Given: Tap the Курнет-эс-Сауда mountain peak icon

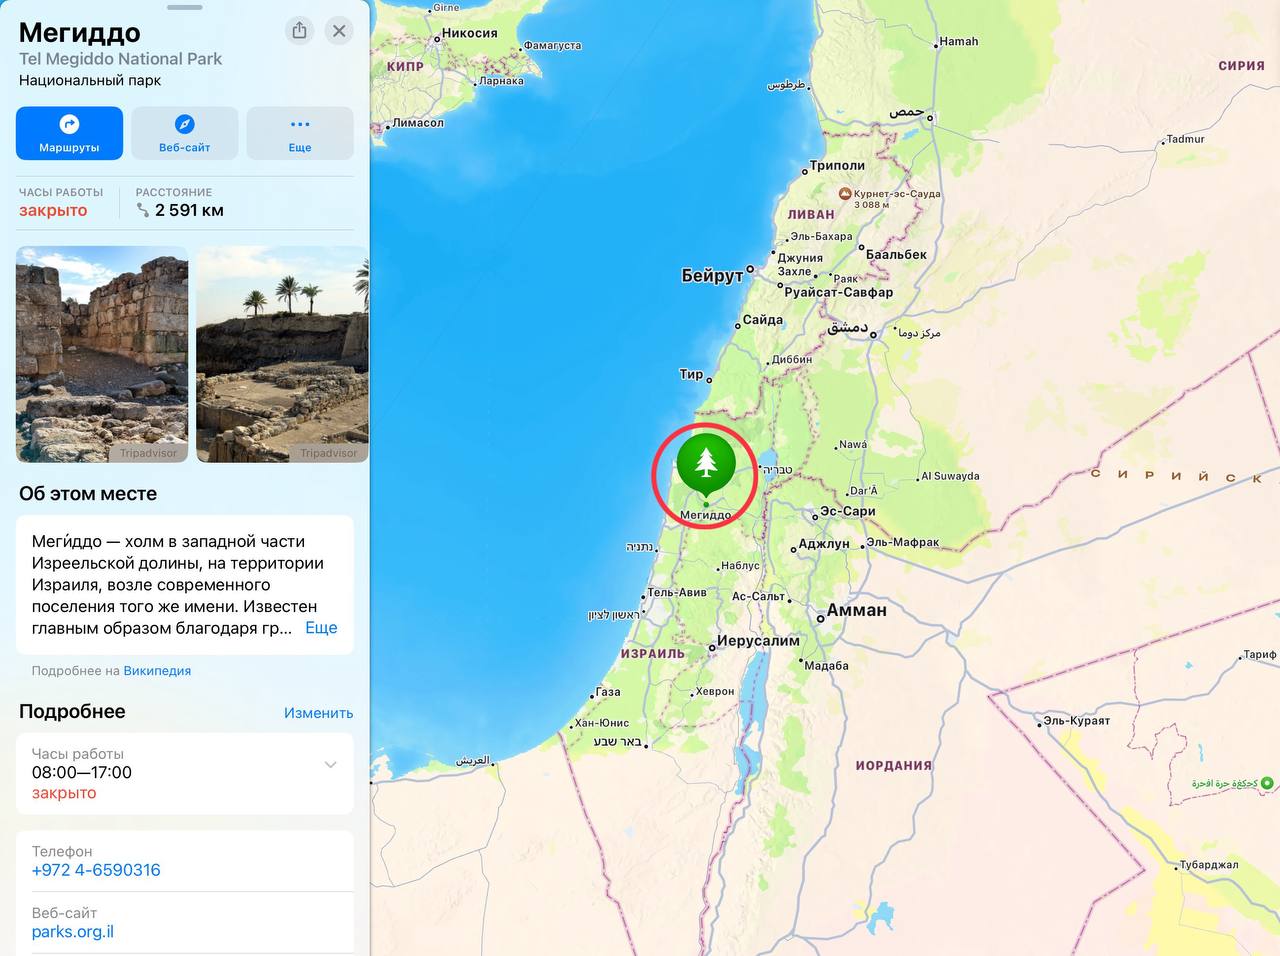Looking at the screenshot, I should pos(845,193).
